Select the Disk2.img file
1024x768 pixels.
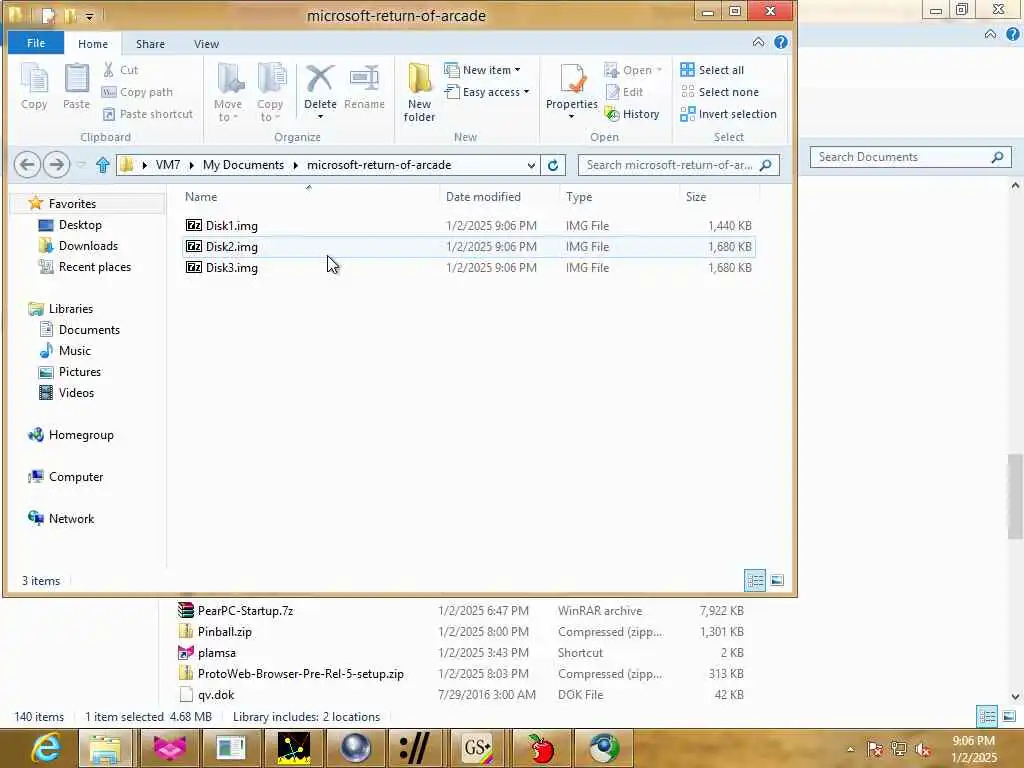point(469,247)
